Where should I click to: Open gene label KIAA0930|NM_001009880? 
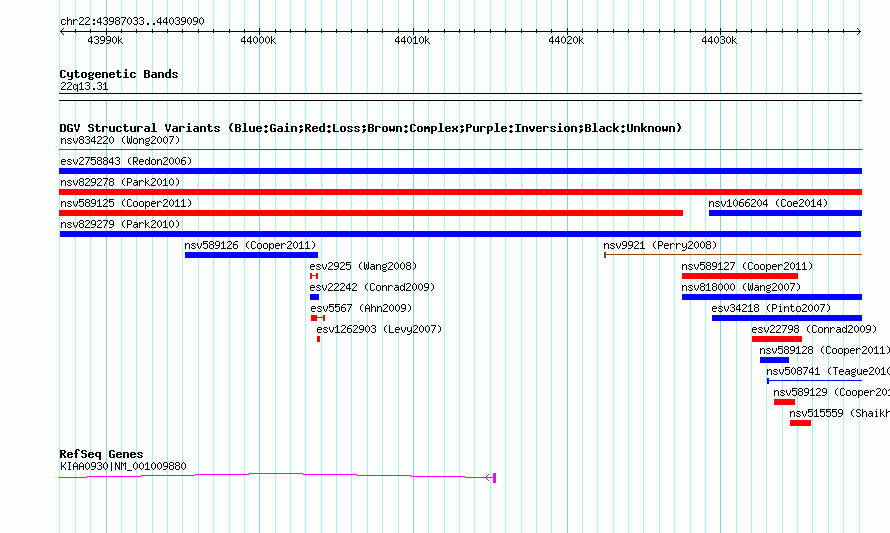(x=123, y=466)
